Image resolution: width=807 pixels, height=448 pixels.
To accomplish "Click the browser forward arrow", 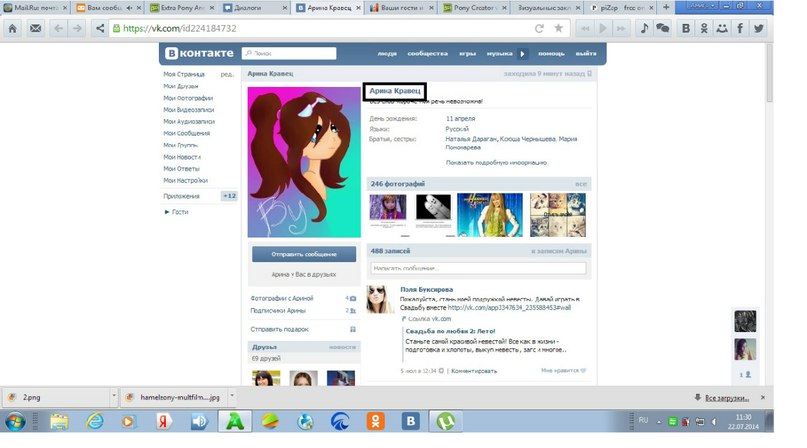I will 77,29.
